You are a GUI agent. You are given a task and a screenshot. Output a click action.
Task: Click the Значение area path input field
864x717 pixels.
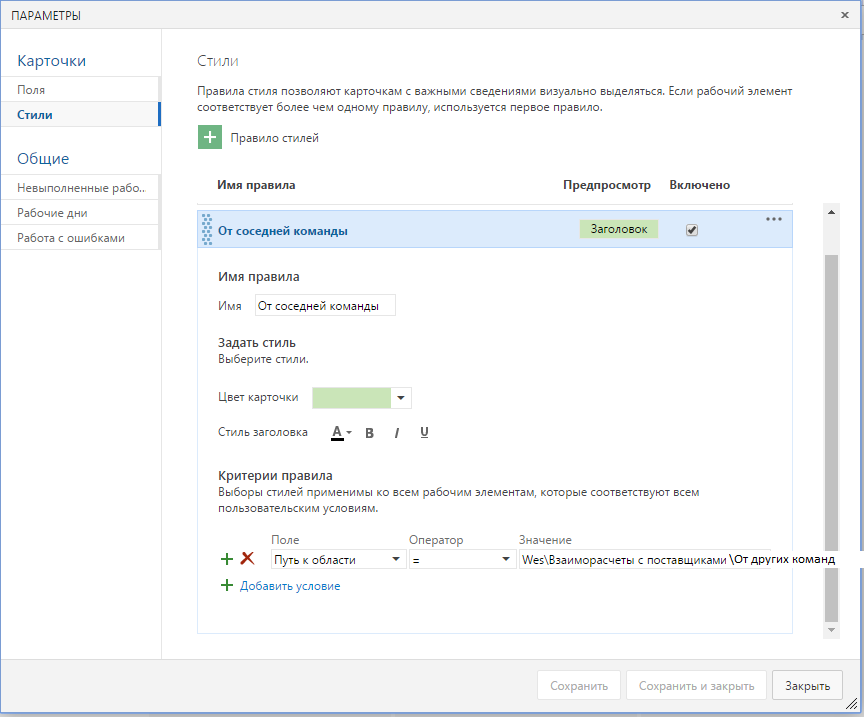(x=645, y=559)
